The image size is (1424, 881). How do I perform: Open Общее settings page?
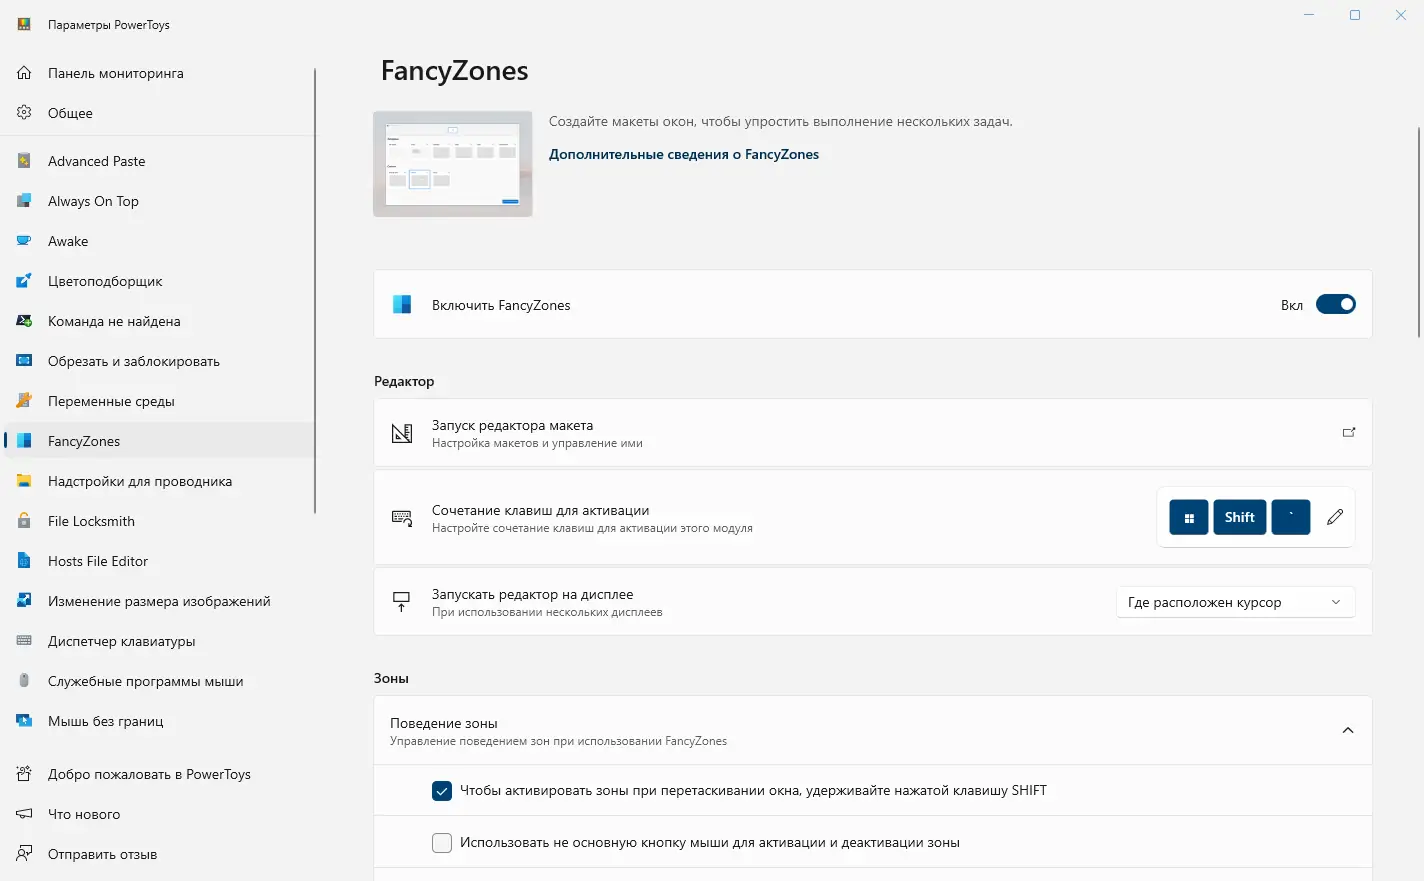click(x=70, y=113)
